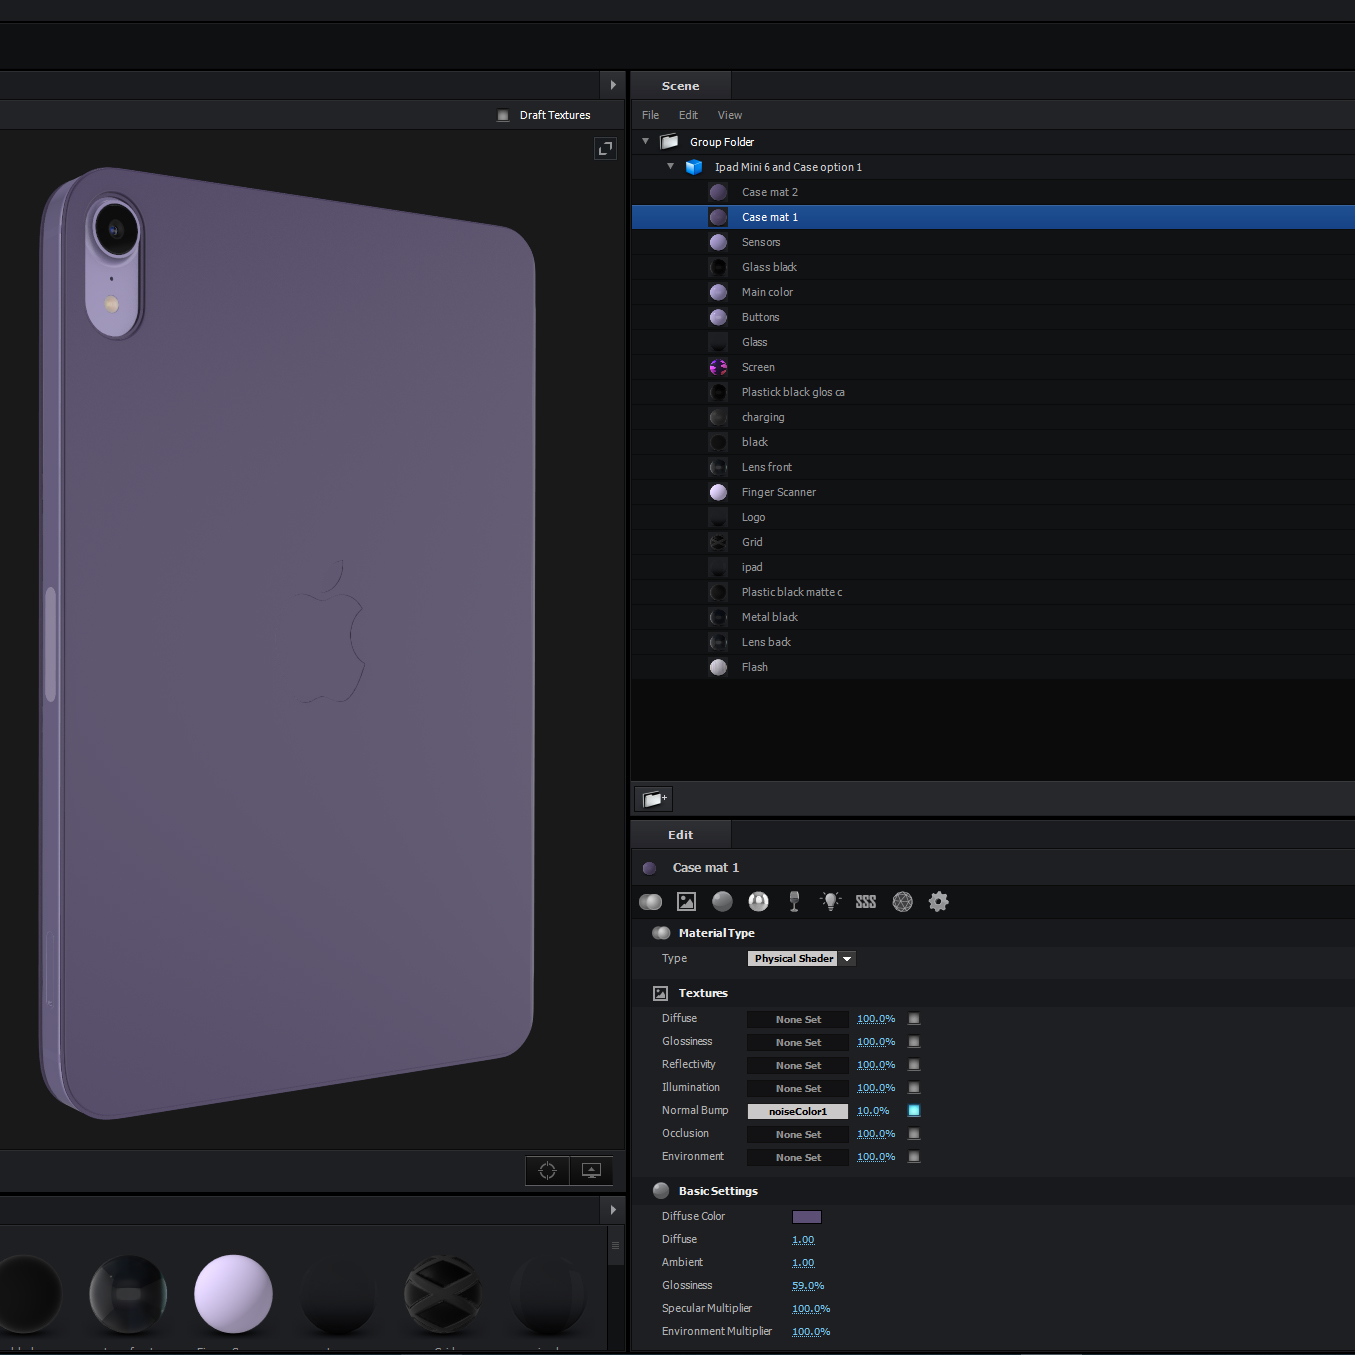Click the collapse arrow above material library
This screenshot has height=1355, width=1355.
pos(613,1210)
